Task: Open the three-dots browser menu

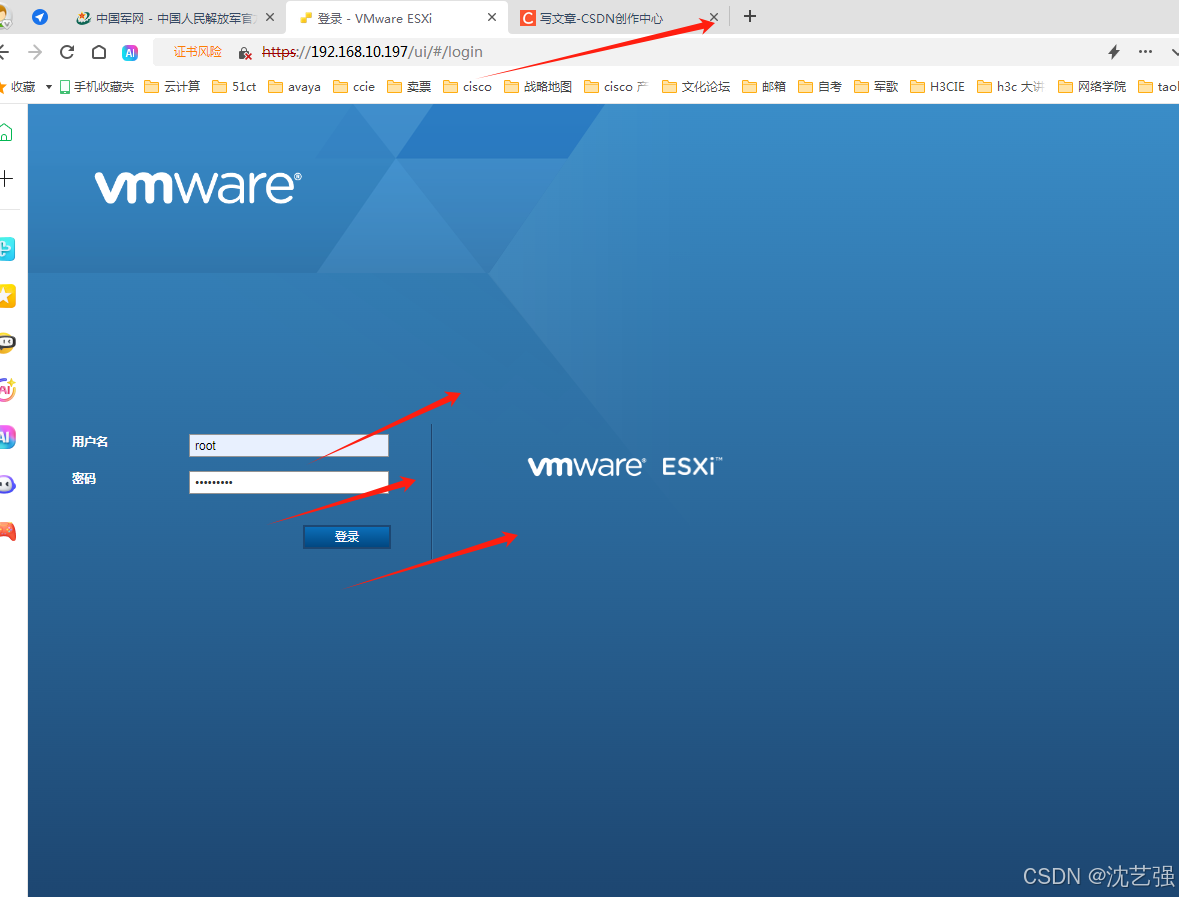Action: tap(1145, 52)
